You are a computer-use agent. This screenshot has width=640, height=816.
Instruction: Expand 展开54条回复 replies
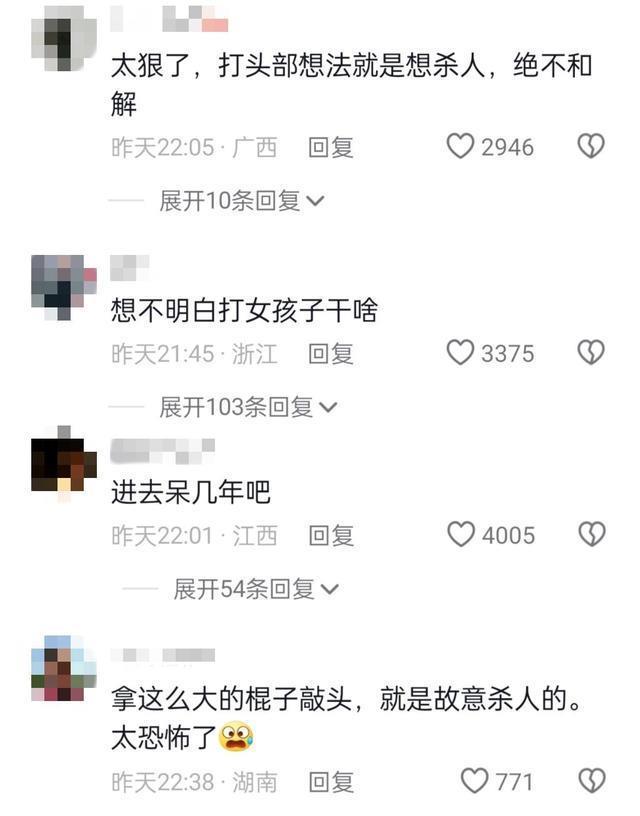point(256,589)
